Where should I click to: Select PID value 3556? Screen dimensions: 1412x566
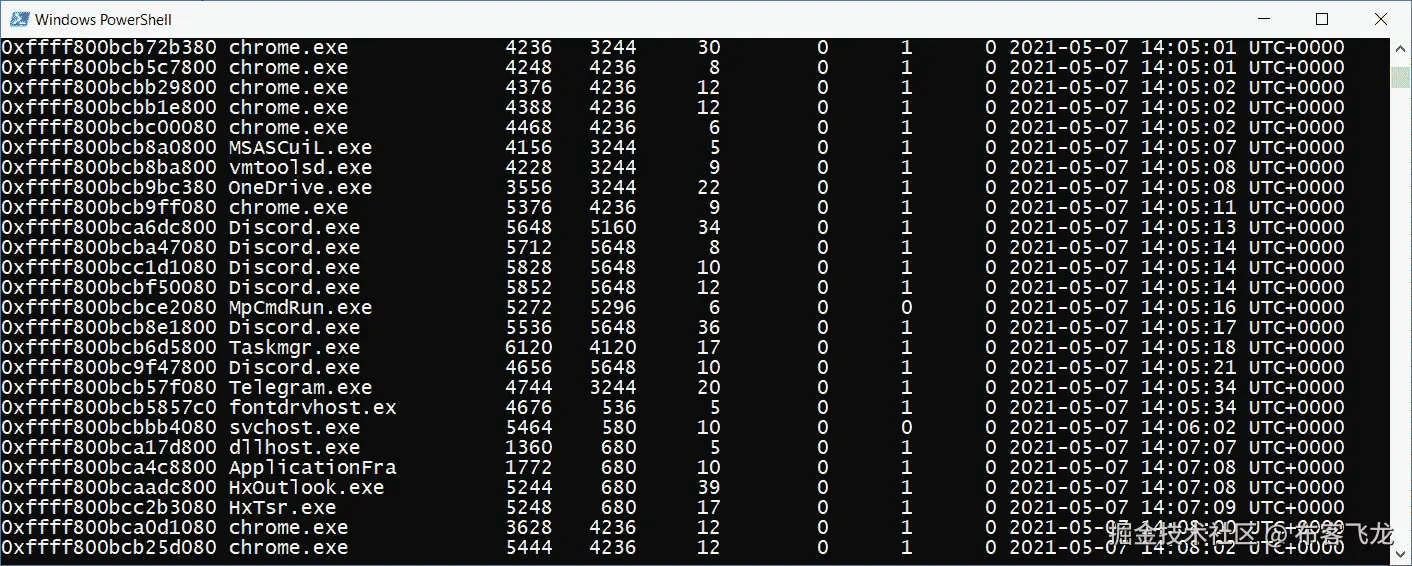[528, 187]
